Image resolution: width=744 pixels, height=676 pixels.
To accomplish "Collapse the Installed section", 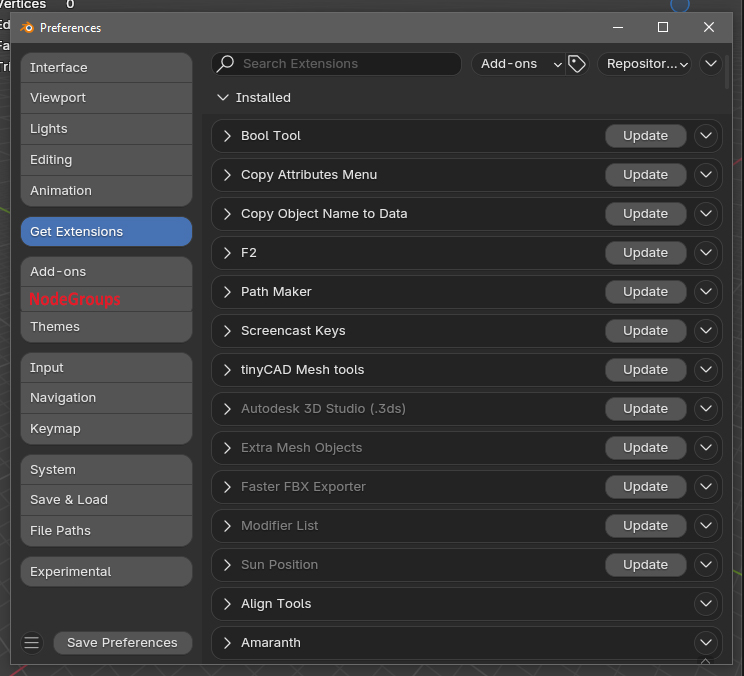I will click(x=223, y=98).
